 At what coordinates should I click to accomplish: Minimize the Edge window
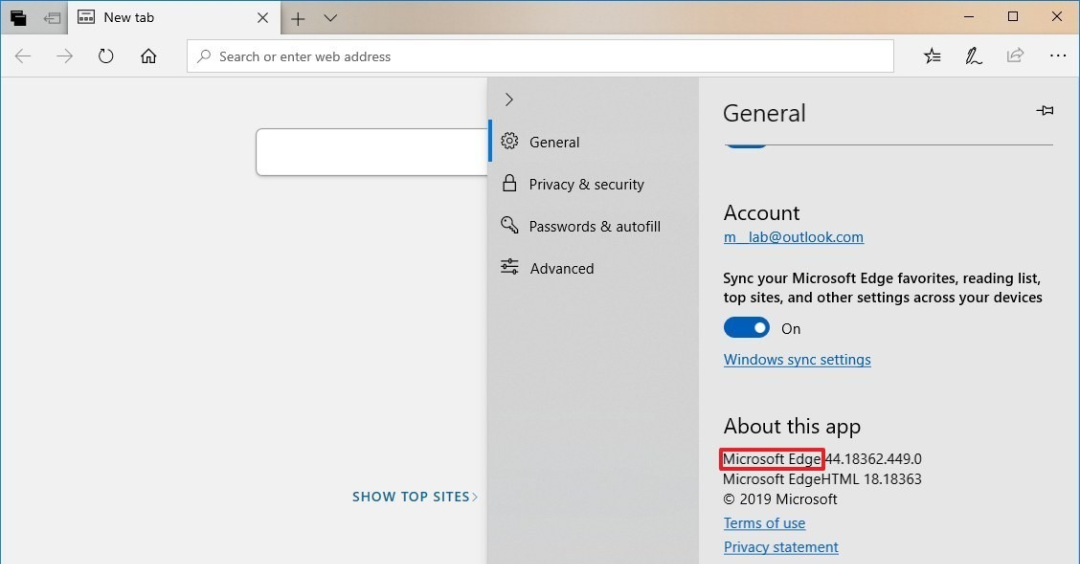pyautogui.click(x=968, y=17)
